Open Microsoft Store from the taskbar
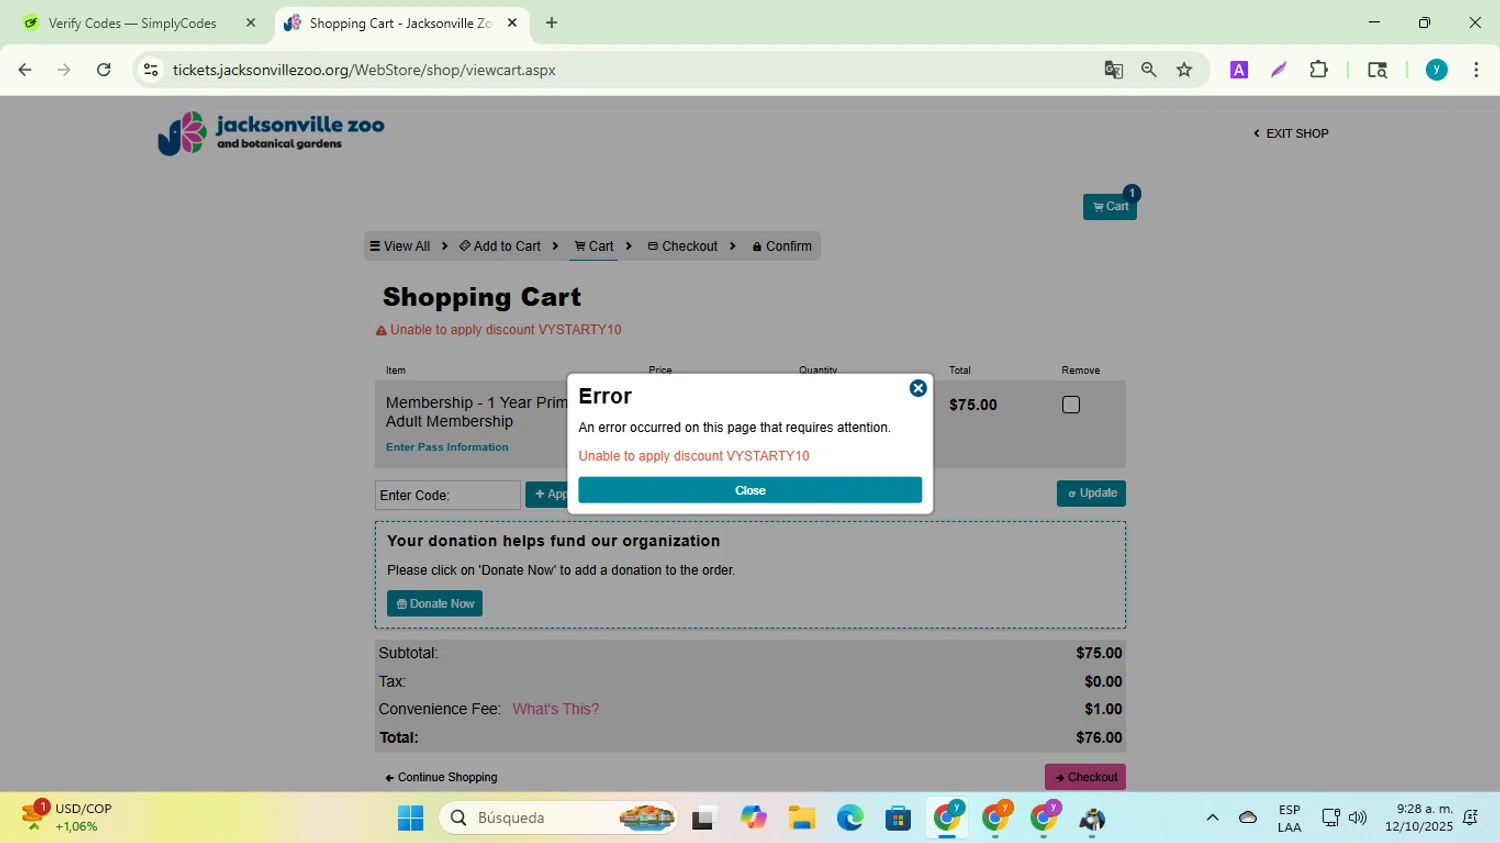The image size is (1500, 843). 898,818
